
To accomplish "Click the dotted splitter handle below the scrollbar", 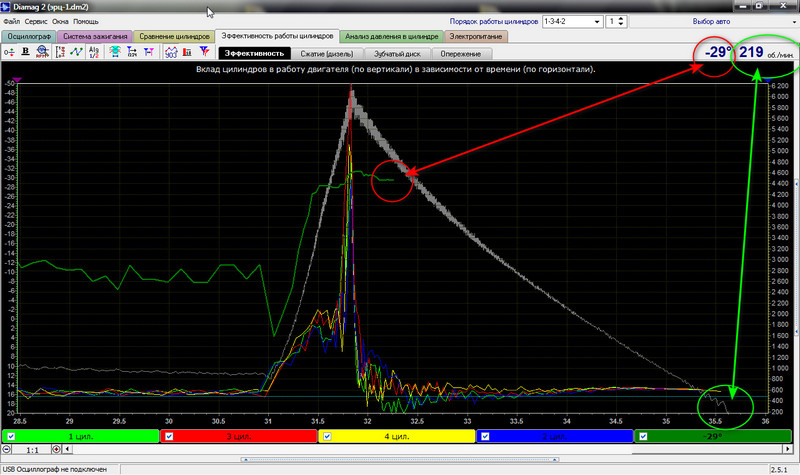I will (x=400, y=459).
